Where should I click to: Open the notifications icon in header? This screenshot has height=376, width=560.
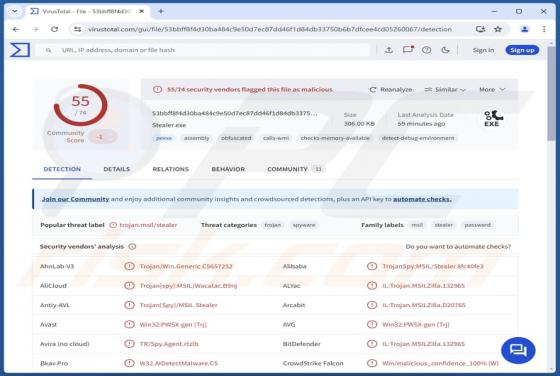coord(408,50)
